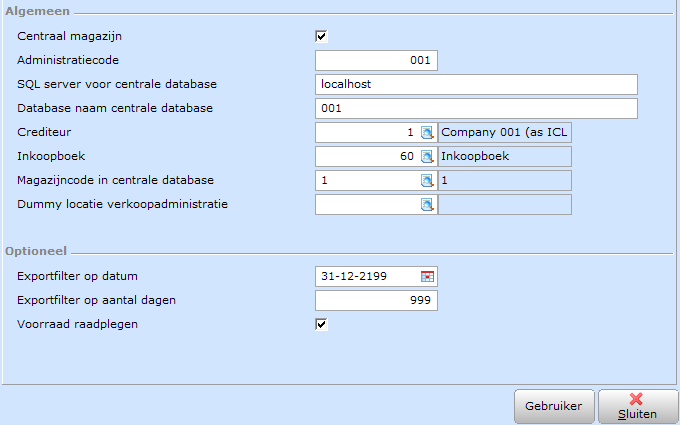Click the Crediteur number field
680x425 pixels.
[368, 132]
